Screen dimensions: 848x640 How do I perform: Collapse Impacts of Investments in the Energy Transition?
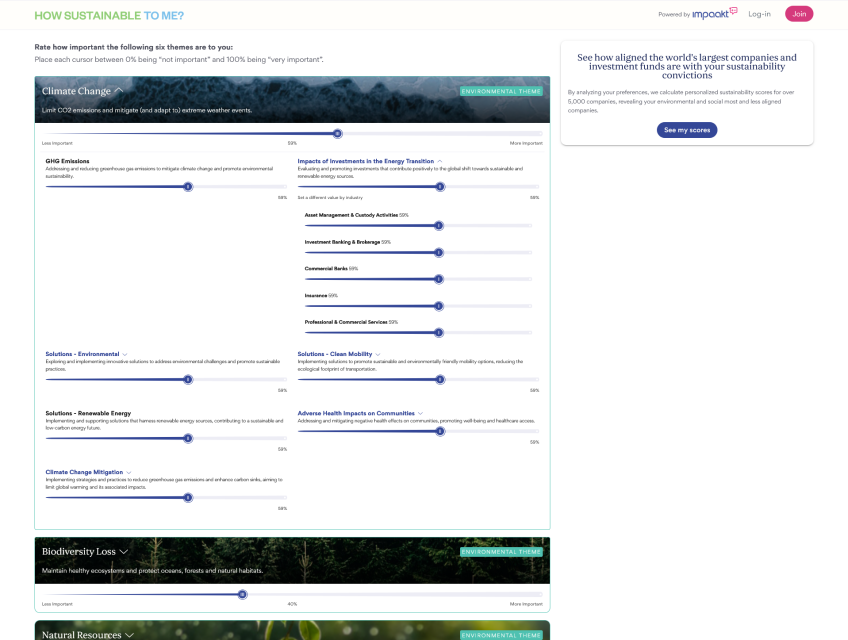click(x=440, y=161)
